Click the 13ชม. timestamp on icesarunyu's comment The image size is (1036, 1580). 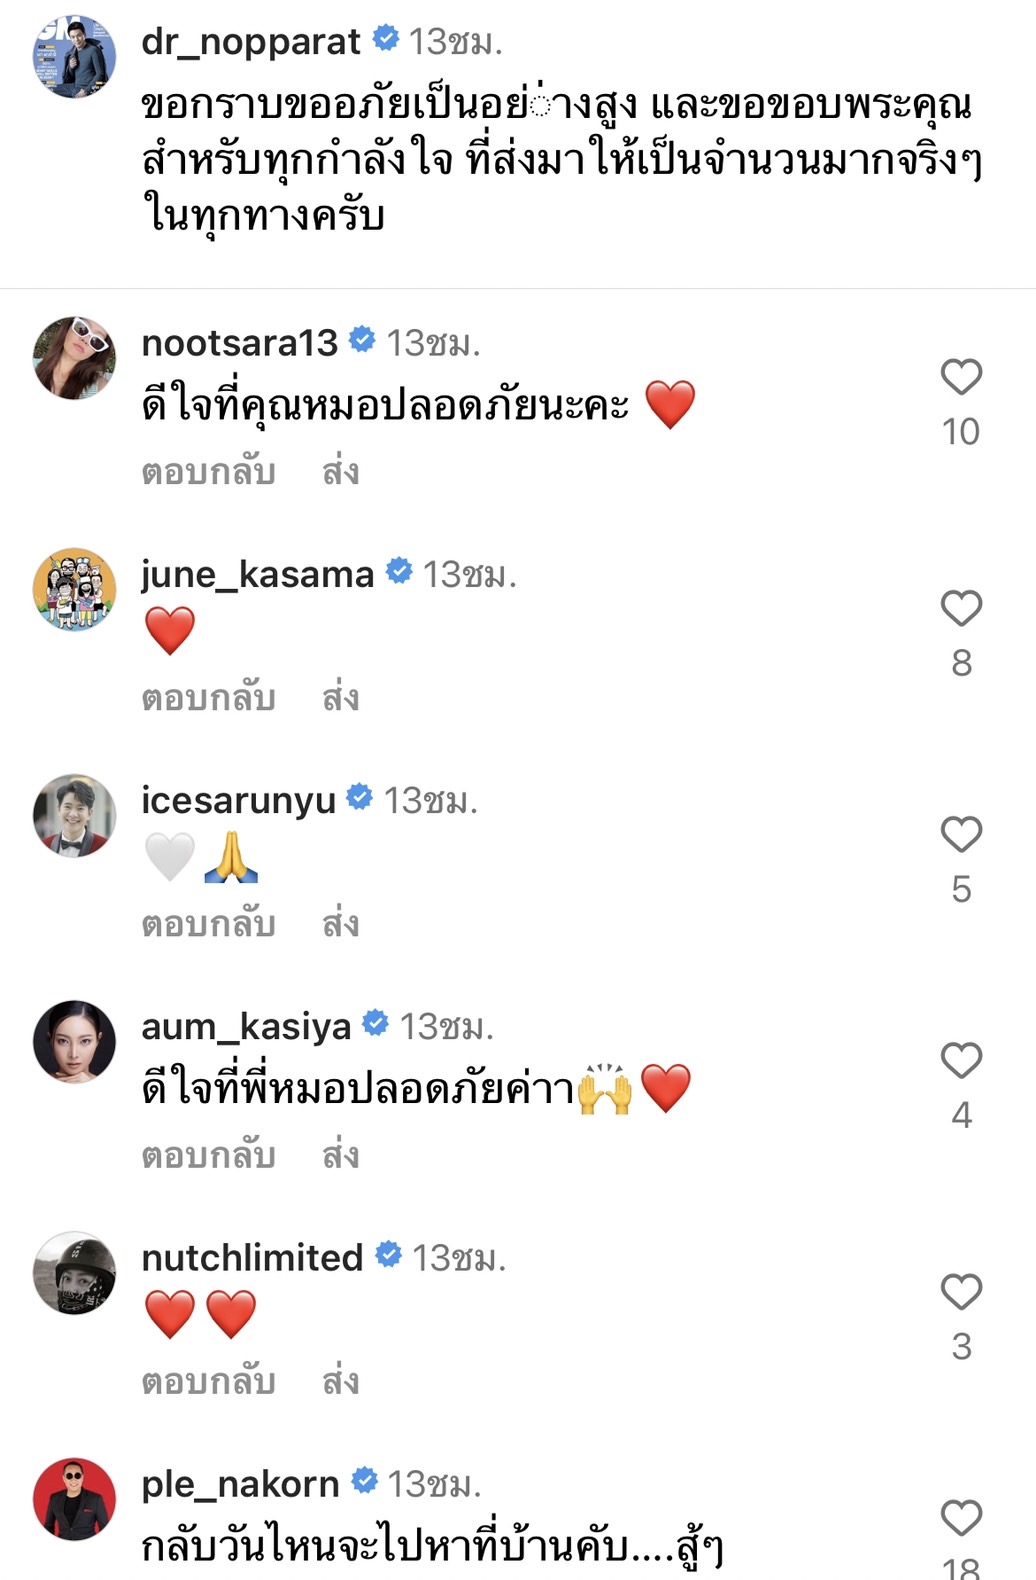pyautogui.click(x=433, y=798)
